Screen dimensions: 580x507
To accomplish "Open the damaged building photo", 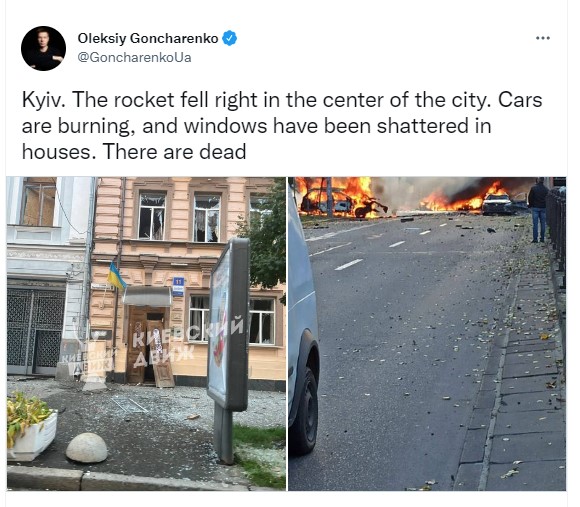I will tap(146, 334).
